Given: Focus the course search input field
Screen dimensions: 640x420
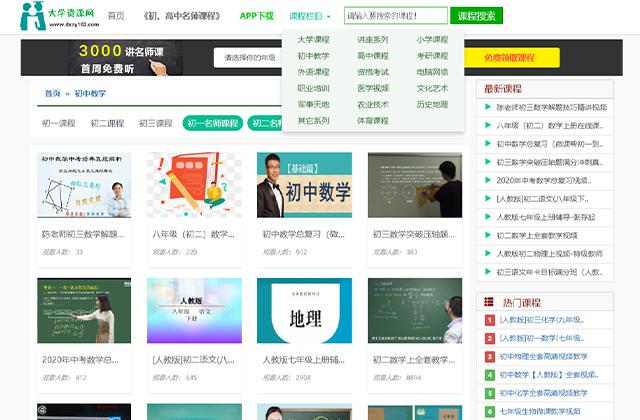Looking at the screenshot, I should [x=396, y=16].
